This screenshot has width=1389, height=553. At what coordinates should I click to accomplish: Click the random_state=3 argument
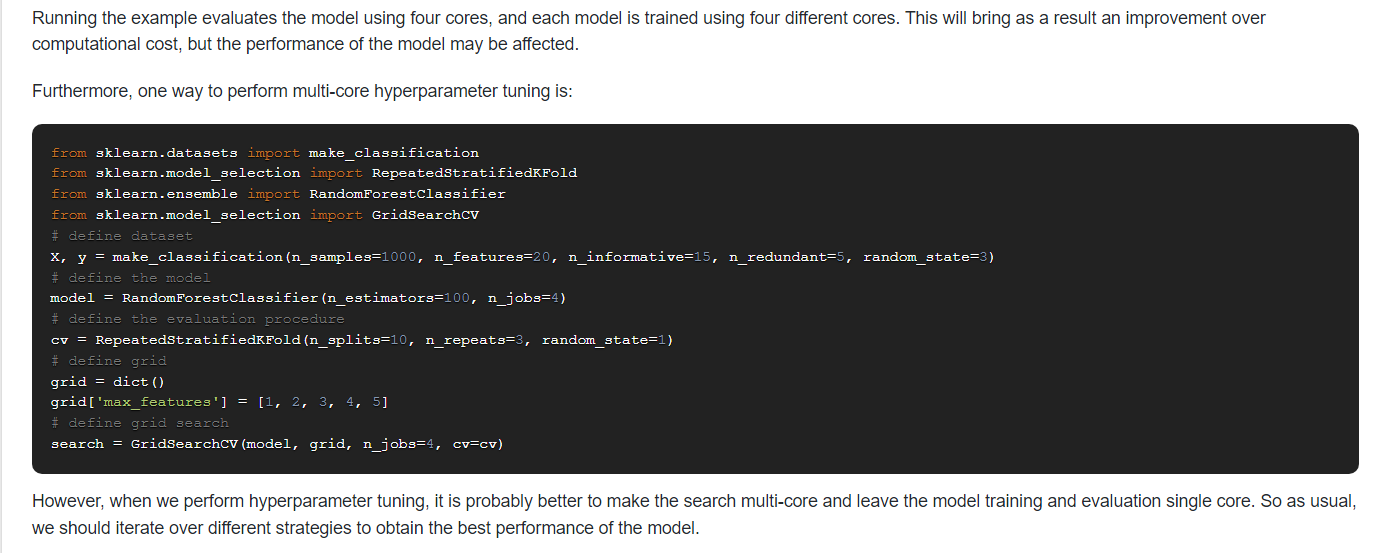click(x=925, y=257)
